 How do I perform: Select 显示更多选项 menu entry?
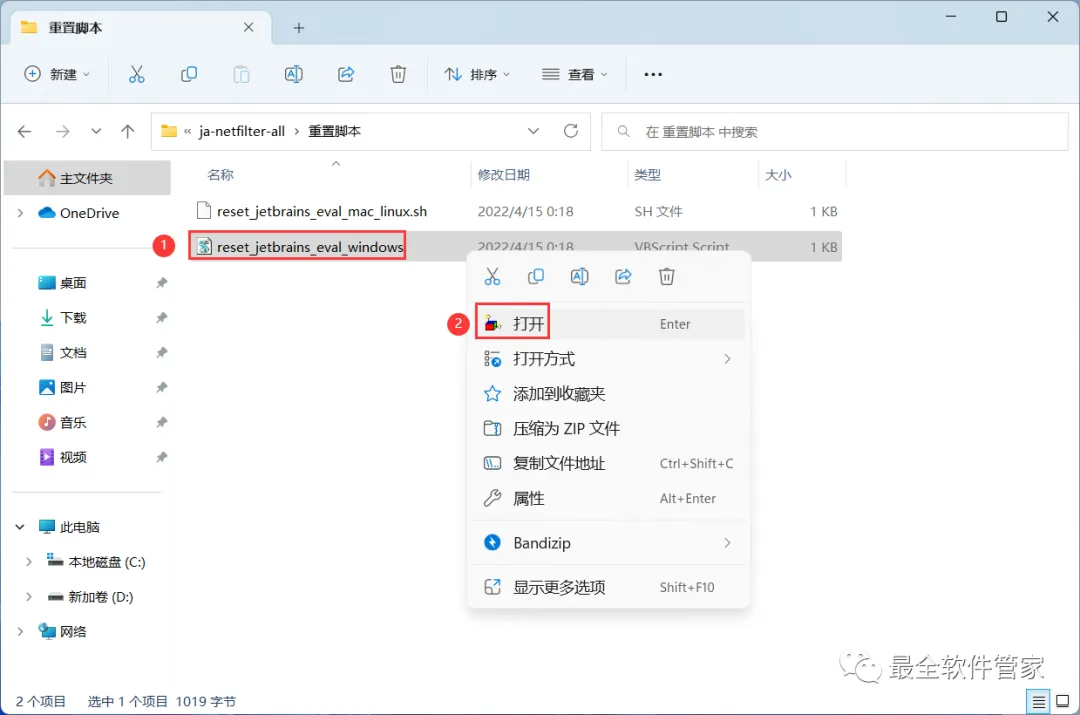[610, 588]
